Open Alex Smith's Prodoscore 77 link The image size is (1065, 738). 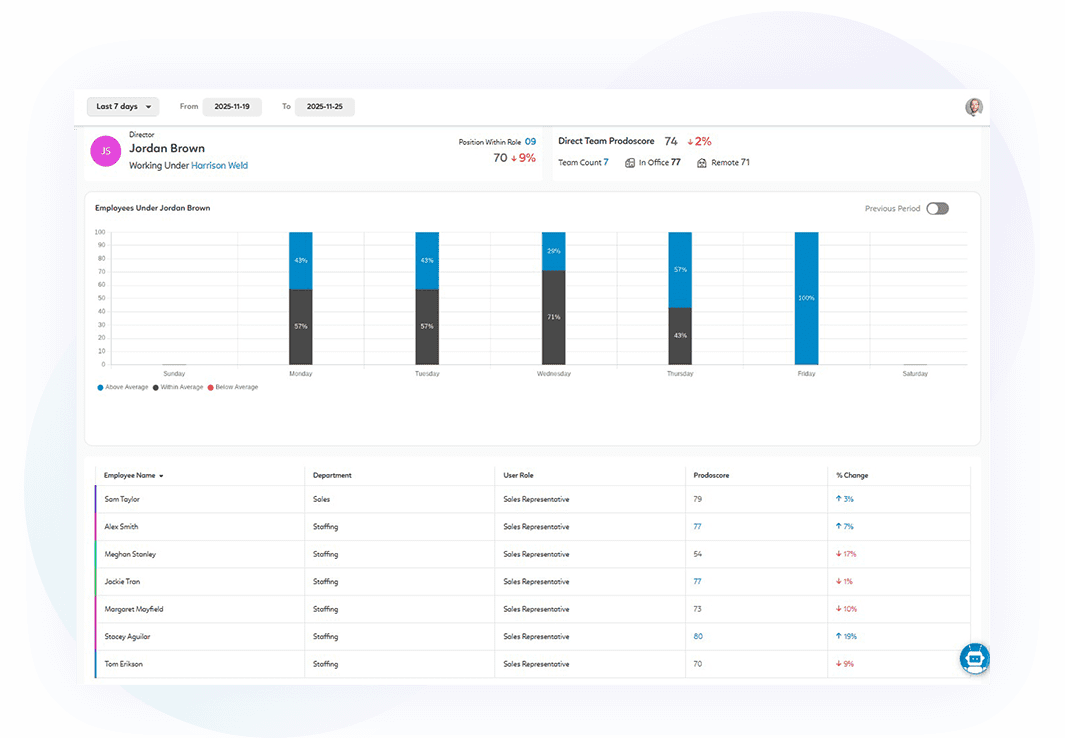[697, 526]
